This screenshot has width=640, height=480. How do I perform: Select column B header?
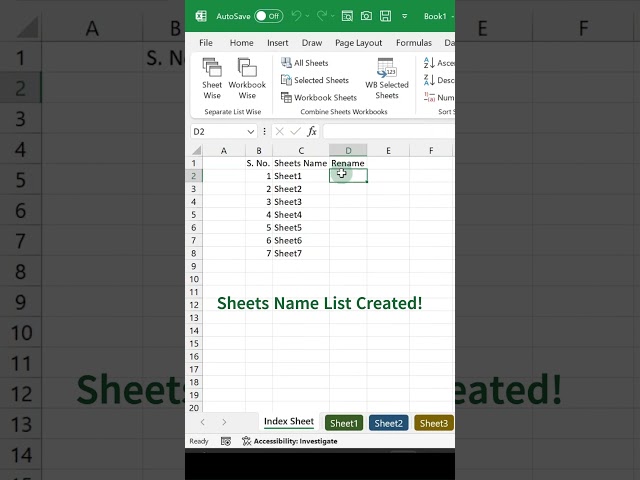(x=259, y=151)
